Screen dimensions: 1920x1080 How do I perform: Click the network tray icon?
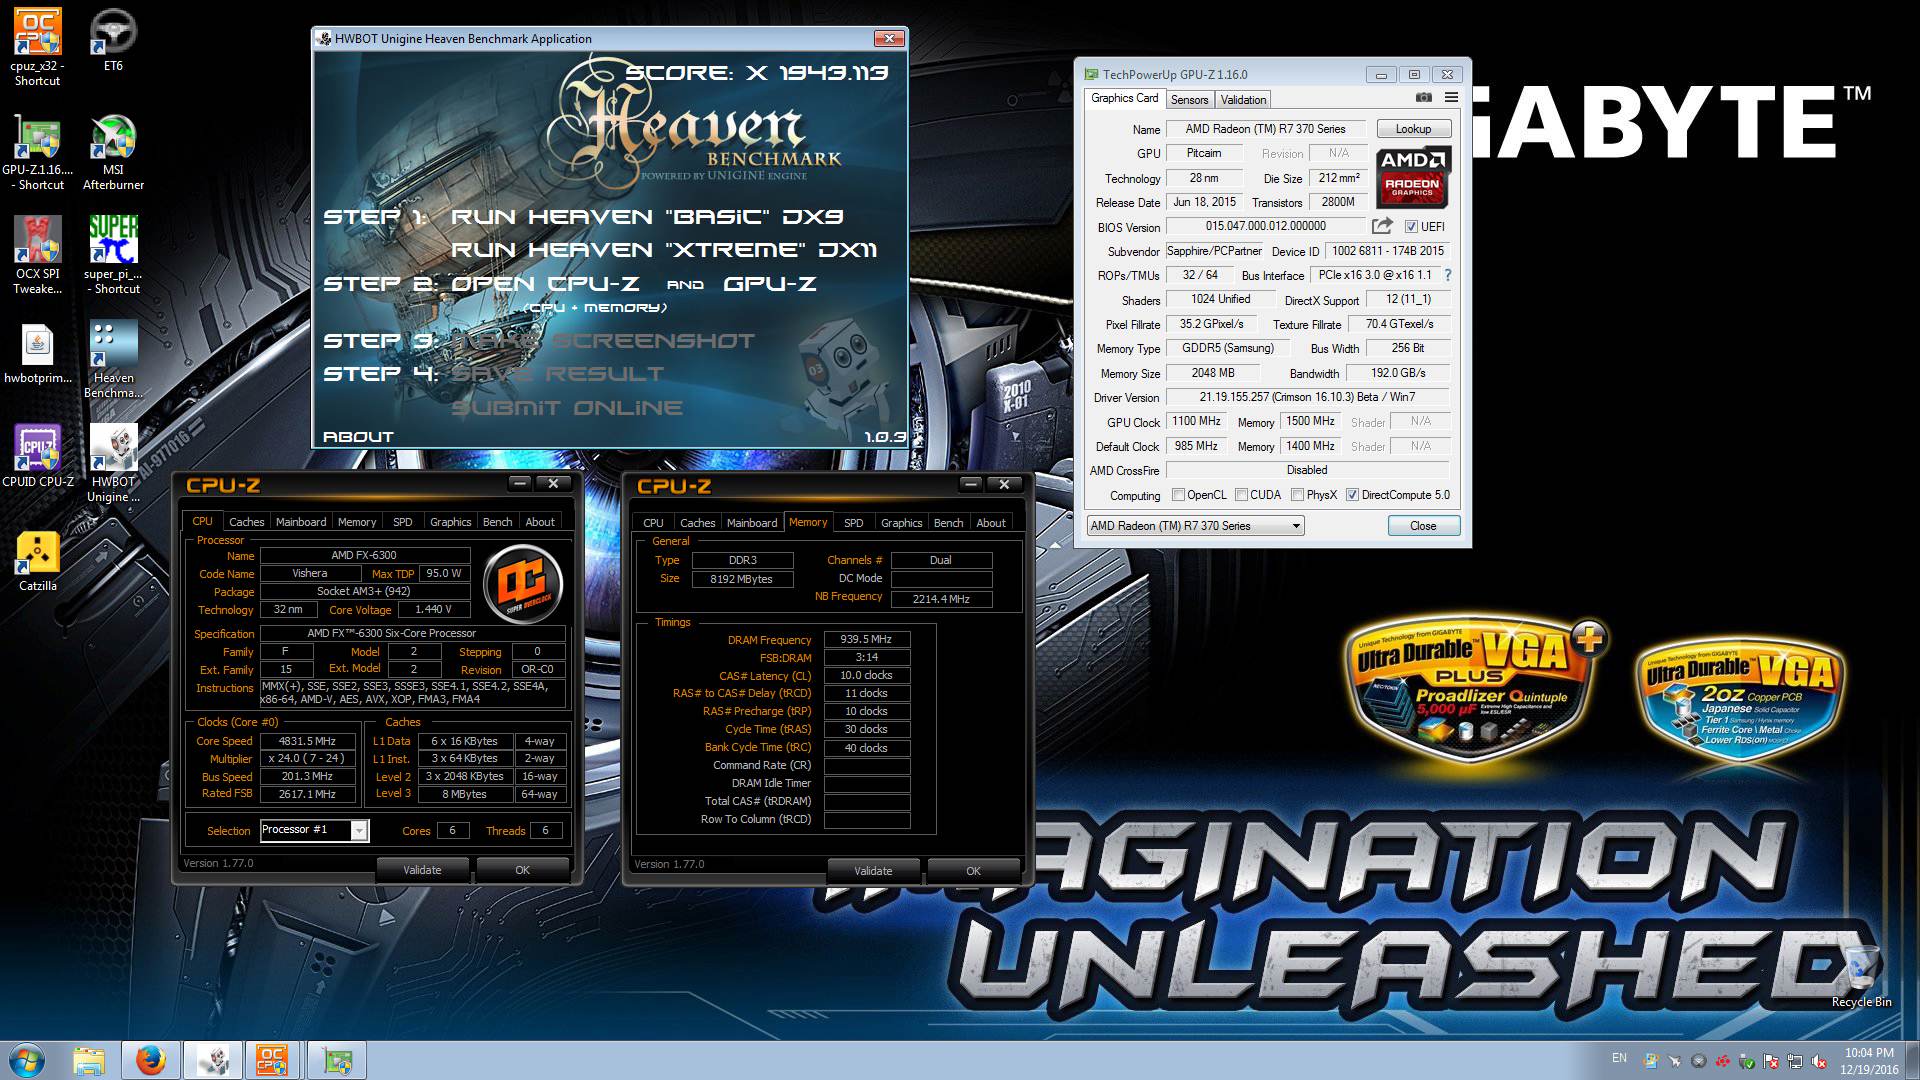click(x=1795, y=1061)
